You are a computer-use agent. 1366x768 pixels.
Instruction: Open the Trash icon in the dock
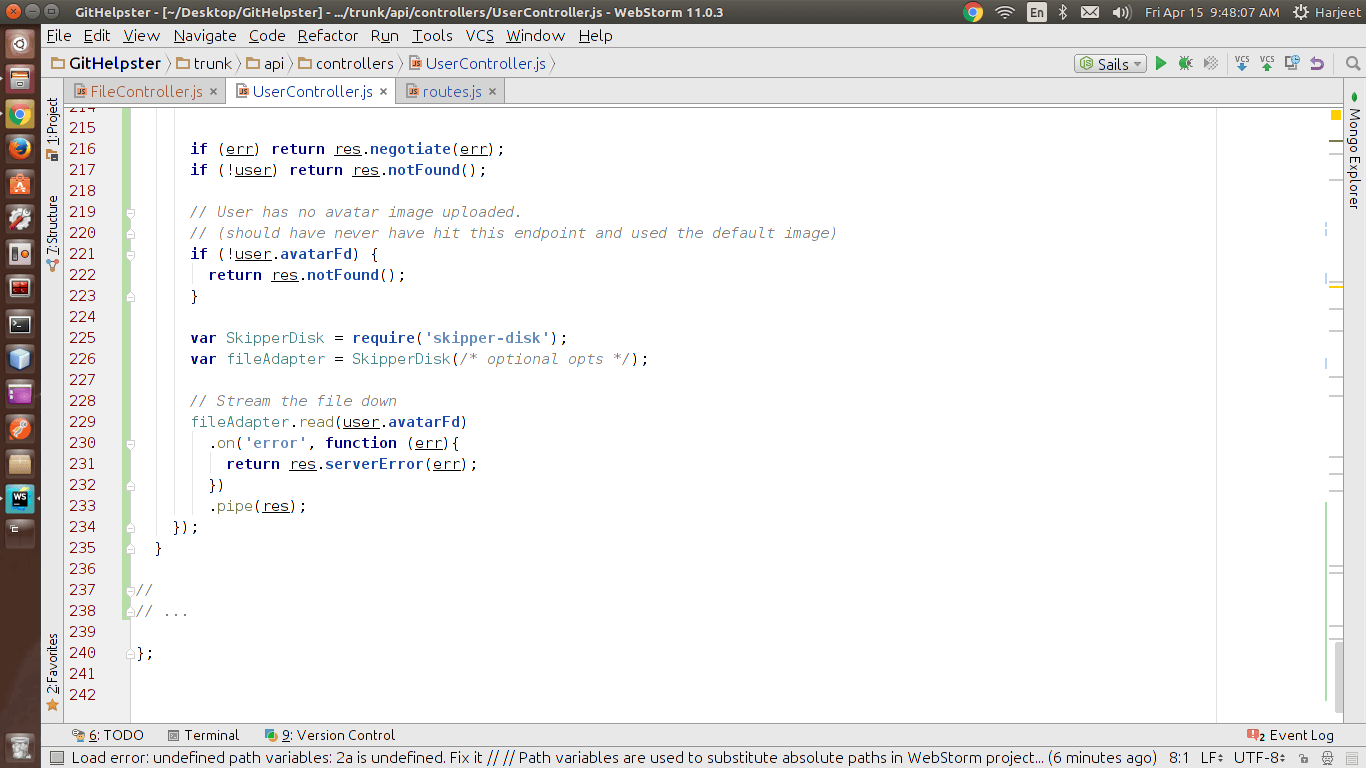[x=20, y=746]
